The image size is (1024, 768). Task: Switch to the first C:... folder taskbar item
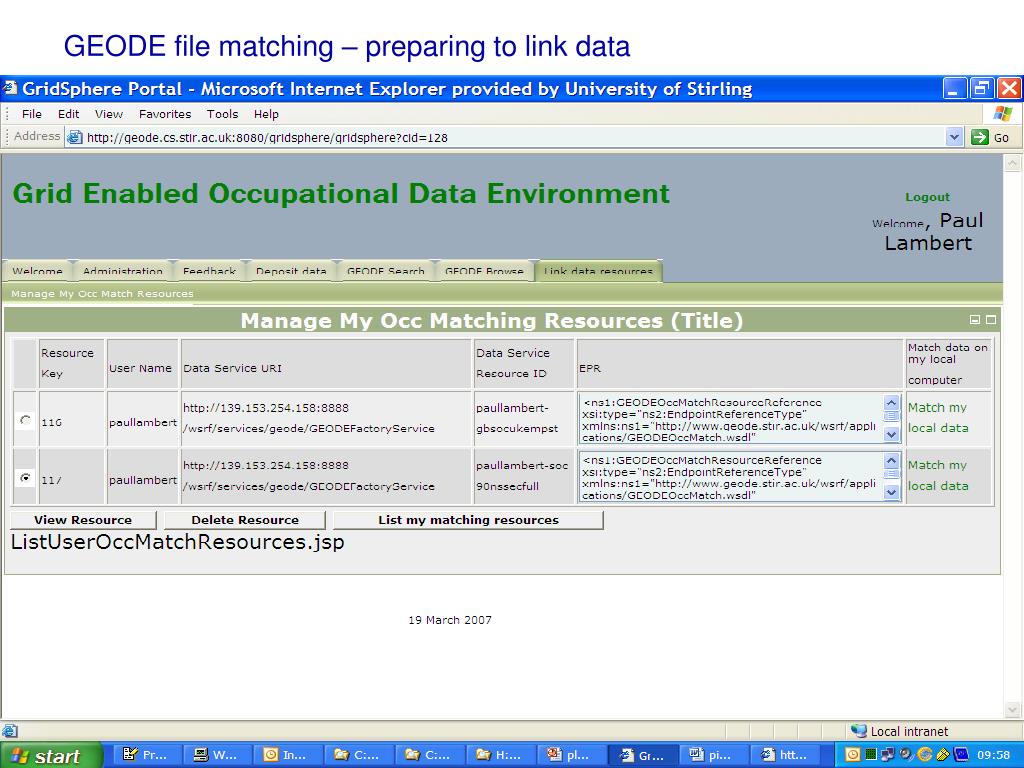click(x=359, y=755)
